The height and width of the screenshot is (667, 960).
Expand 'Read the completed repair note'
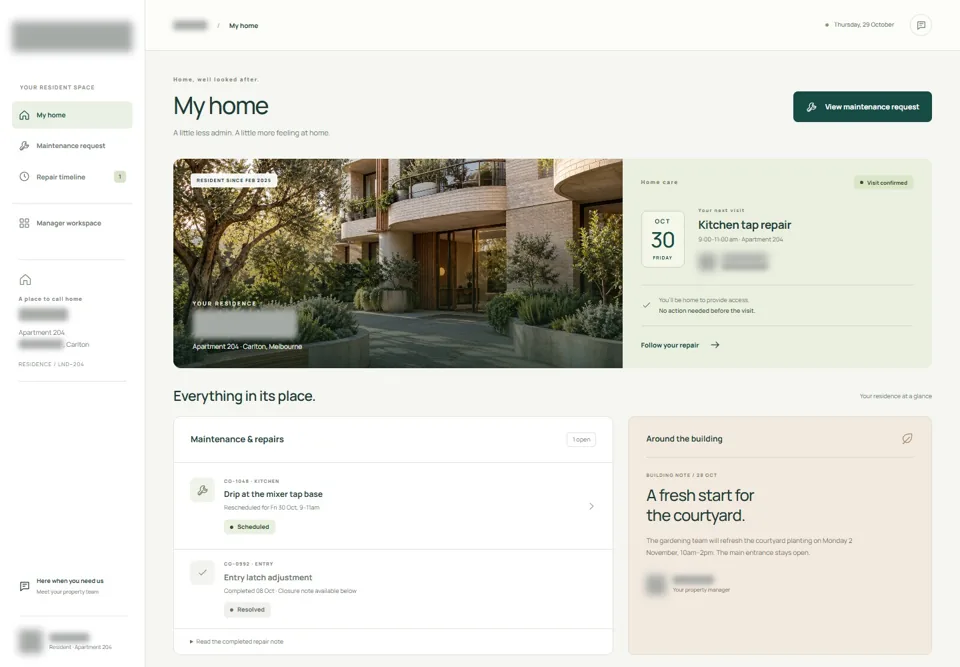(236, 641)
